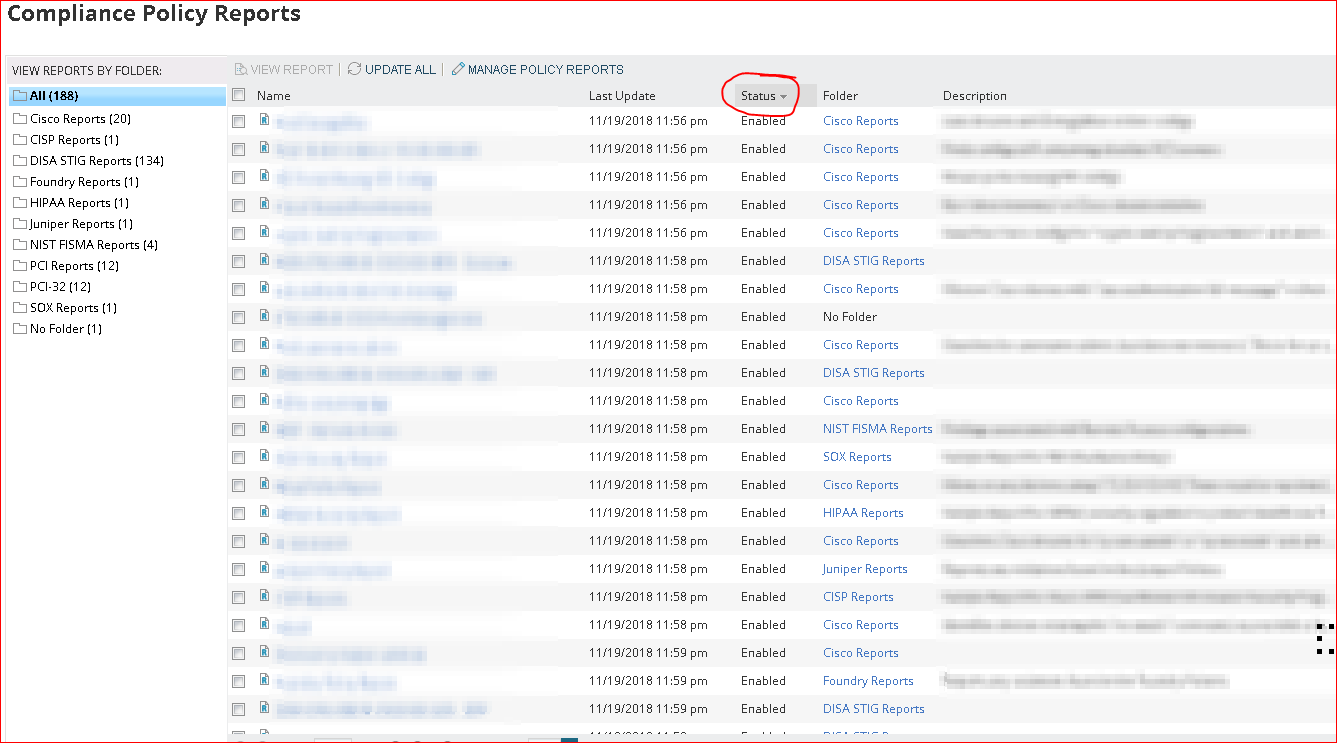Click the Update All refresh icon
The image size is (1337, 743).
coord(354,69)
